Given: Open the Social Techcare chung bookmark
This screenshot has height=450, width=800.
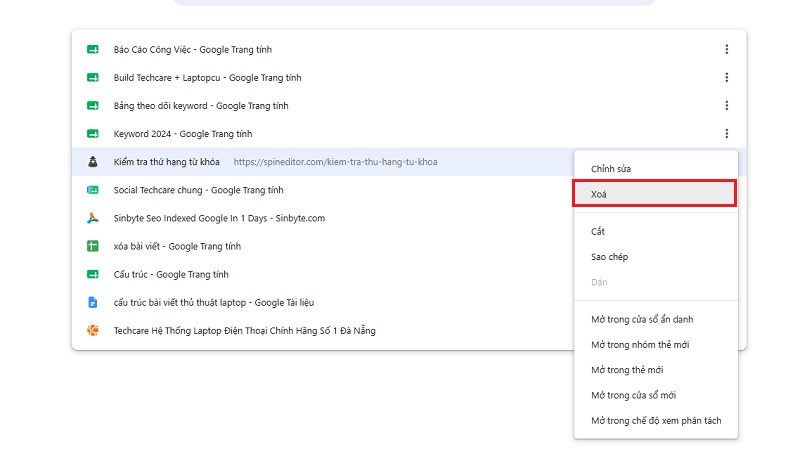Looking at the screenshot, I should [198, 190].
